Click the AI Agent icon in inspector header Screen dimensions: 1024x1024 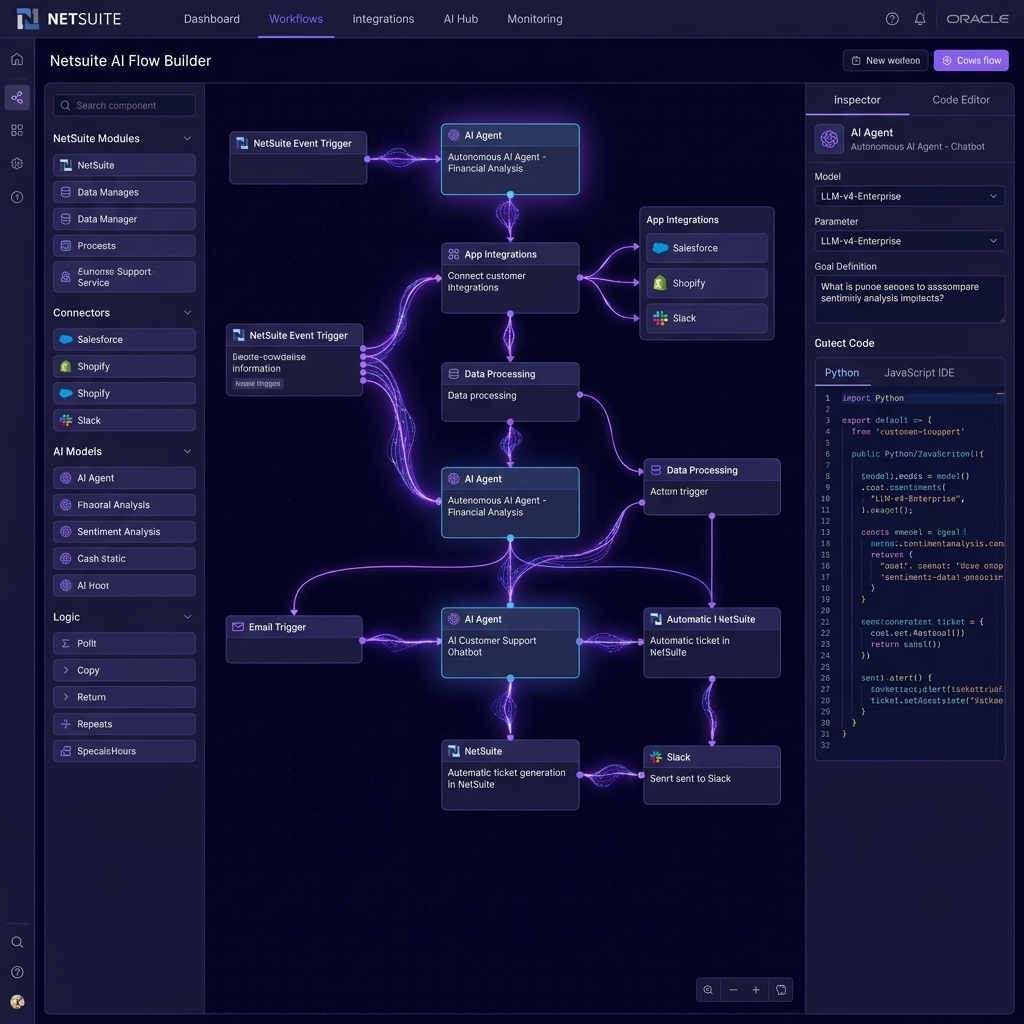tap(829, 139)
